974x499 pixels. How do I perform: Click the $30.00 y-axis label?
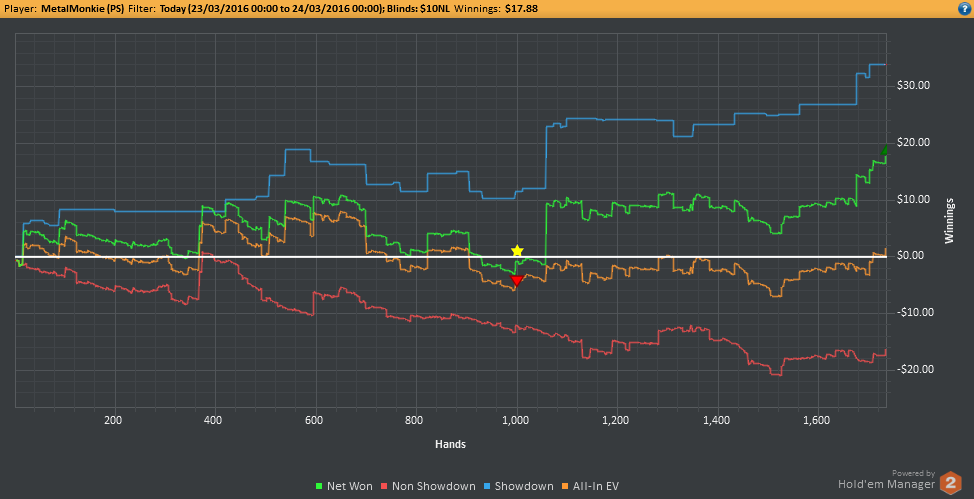(913, 85)
